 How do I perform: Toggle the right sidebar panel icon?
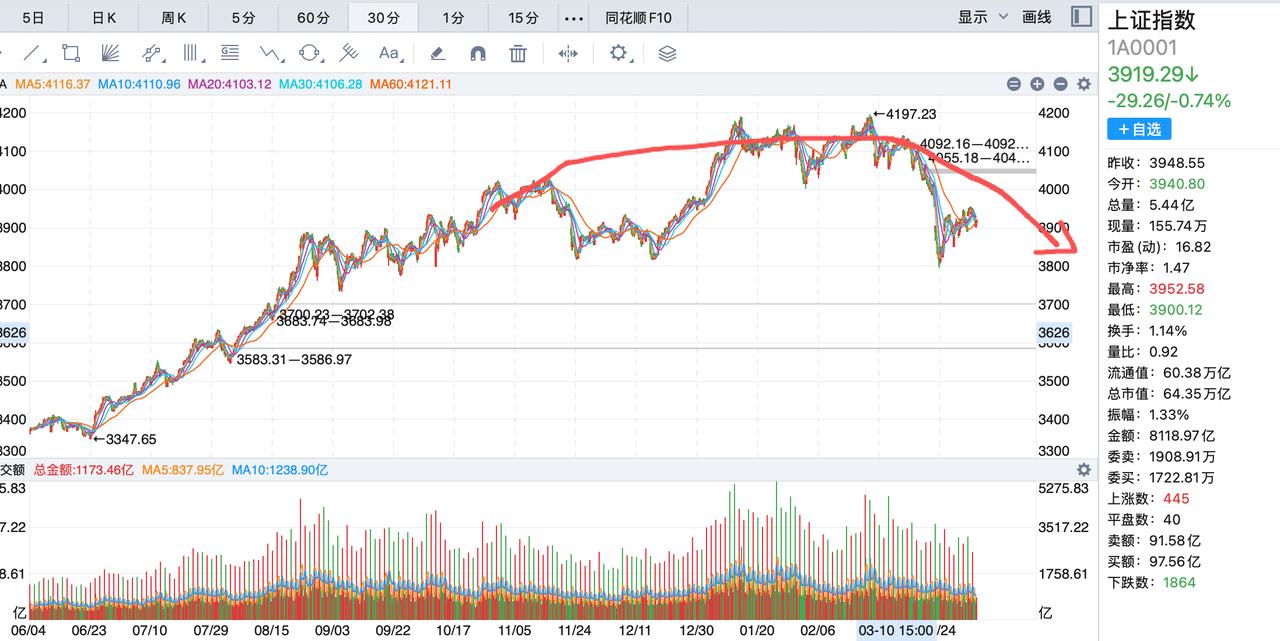click(x=1081, y=17)
